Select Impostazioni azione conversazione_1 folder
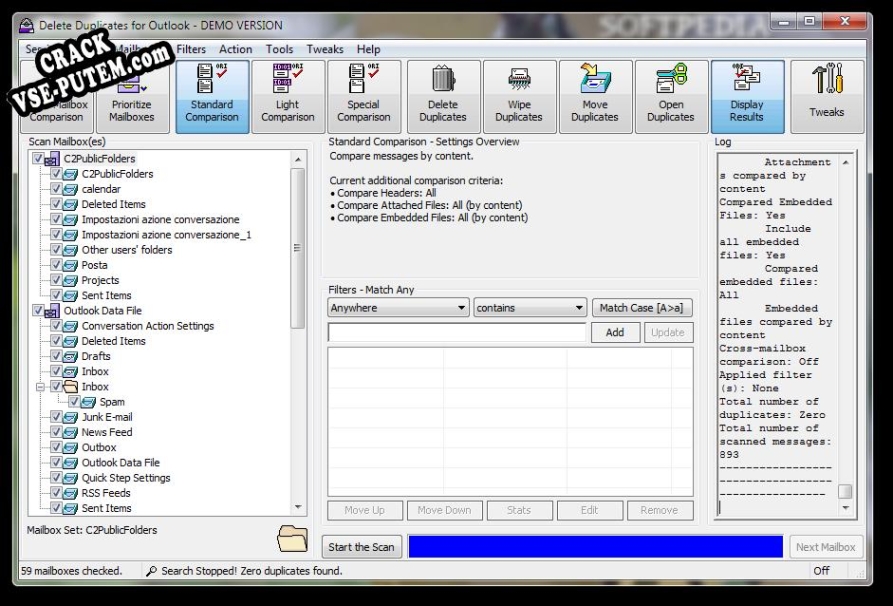Image resolution: width=893 pixels, height=606 pixels. (x=166, y=235)
